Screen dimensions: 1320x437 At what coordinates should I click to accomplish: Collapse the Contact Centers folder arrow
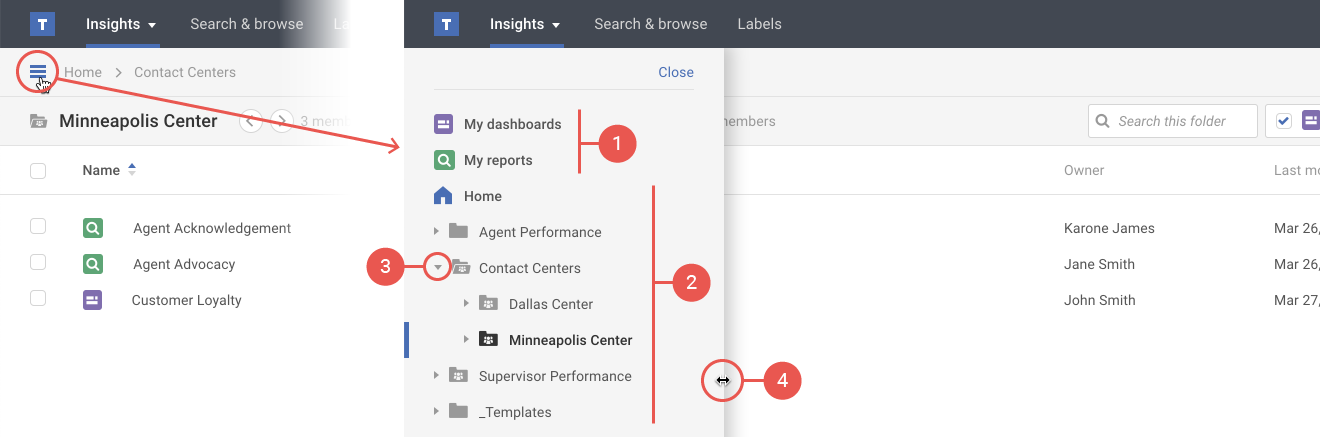tap(437, 268)
